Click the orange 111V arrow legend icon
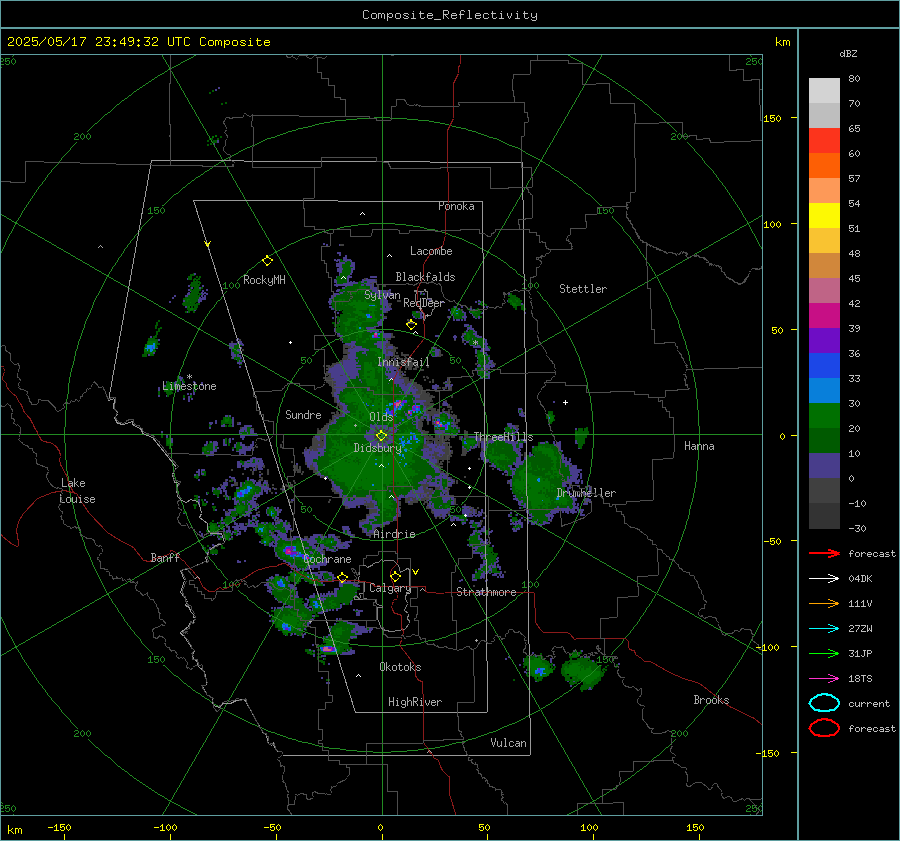The image size is (900, 841). click(824, 603)
